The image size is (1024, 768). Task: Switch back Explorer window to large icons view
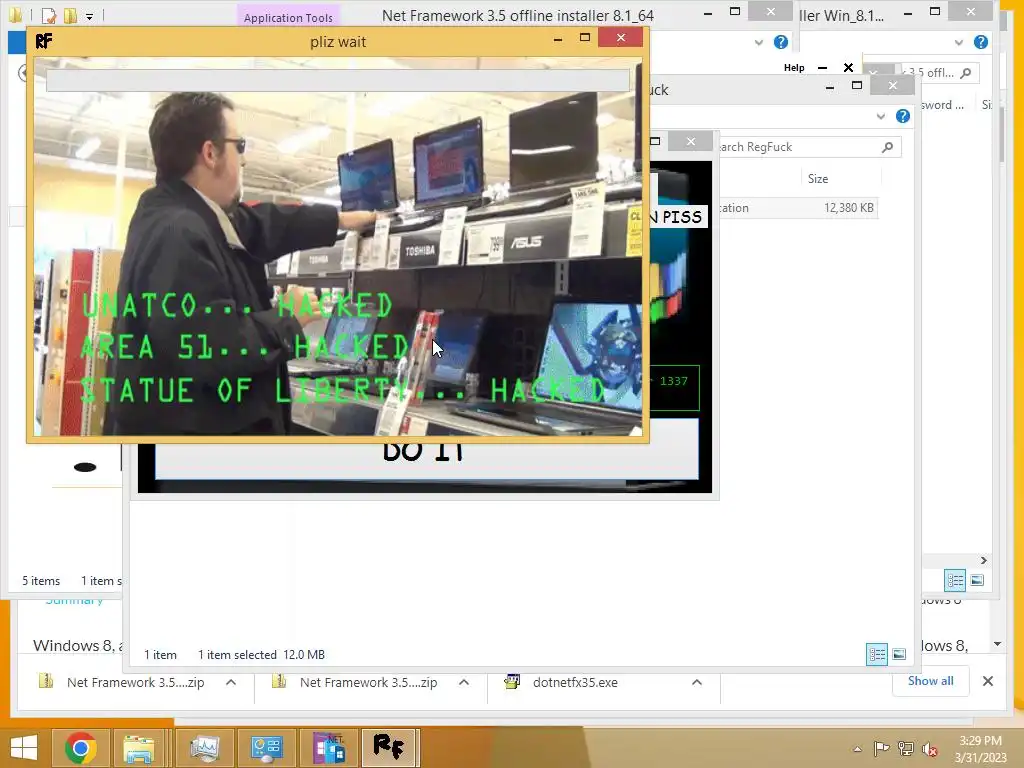[977, 580]
